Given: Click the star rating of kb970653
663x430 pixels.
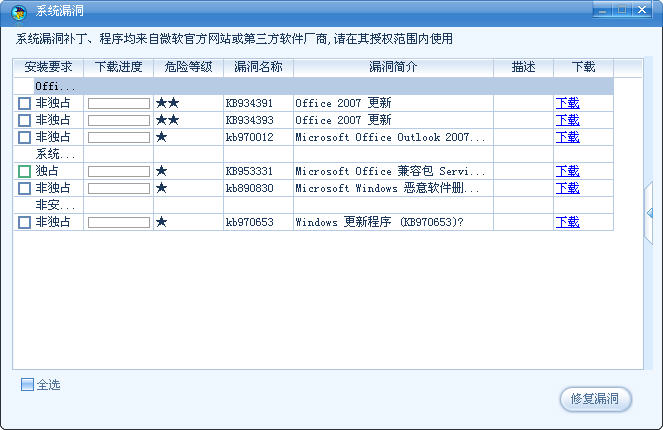Looking at the screenshot, I should pyautogui.click(x=162, y=222).
